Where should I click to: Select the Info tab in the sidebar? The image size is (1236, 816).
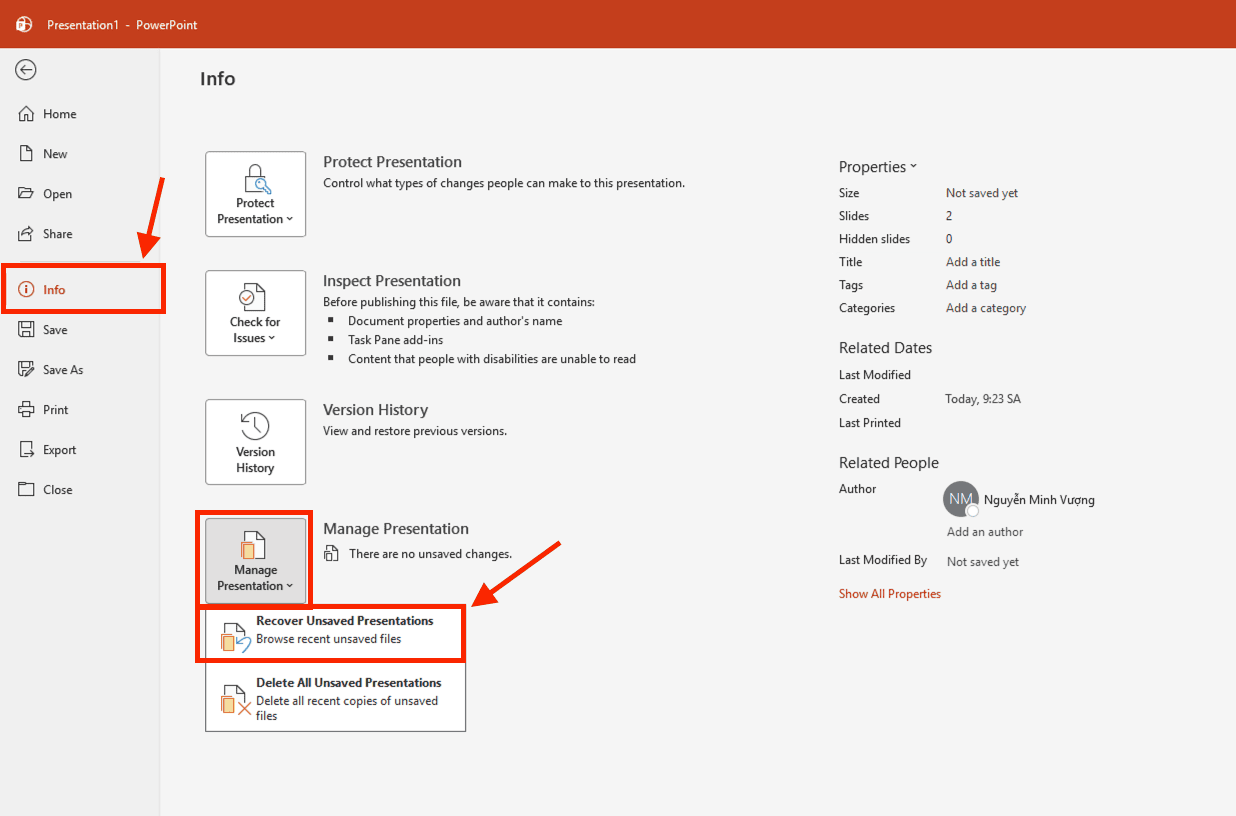click(x=82, y=290)
